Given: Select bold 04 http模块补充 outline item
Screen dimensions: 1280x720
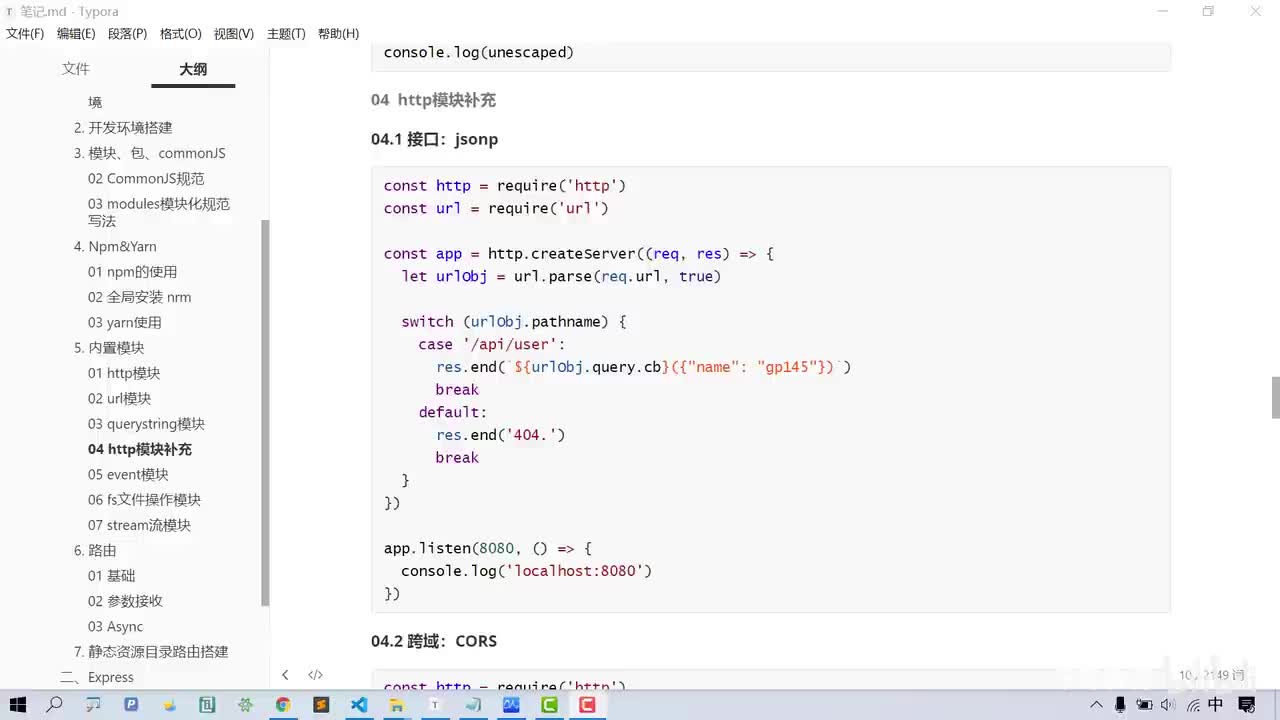Looking at the screenshot, I should [x=140, y=450].
